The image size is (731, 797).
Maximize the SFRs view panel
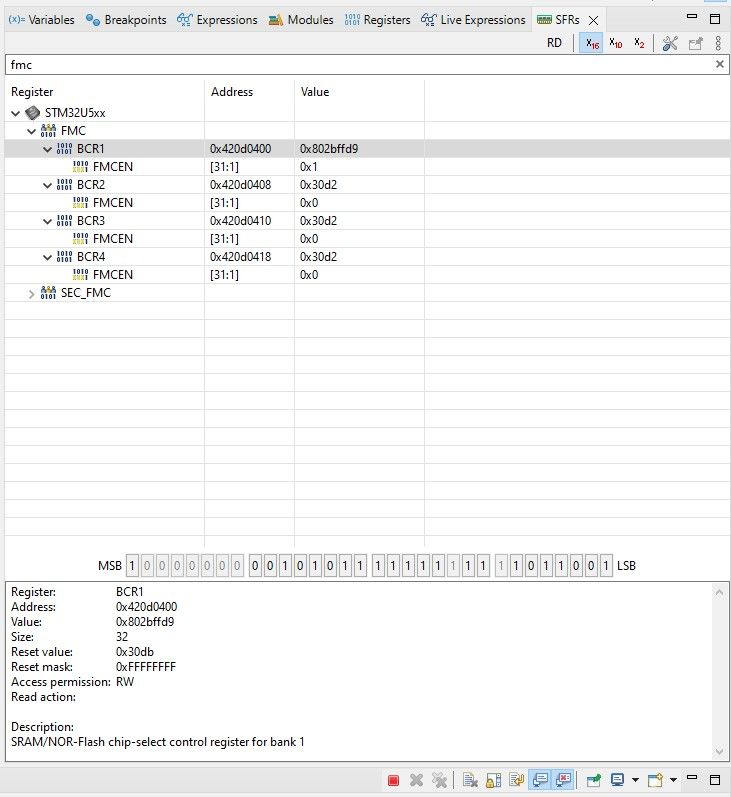point(715,19)
